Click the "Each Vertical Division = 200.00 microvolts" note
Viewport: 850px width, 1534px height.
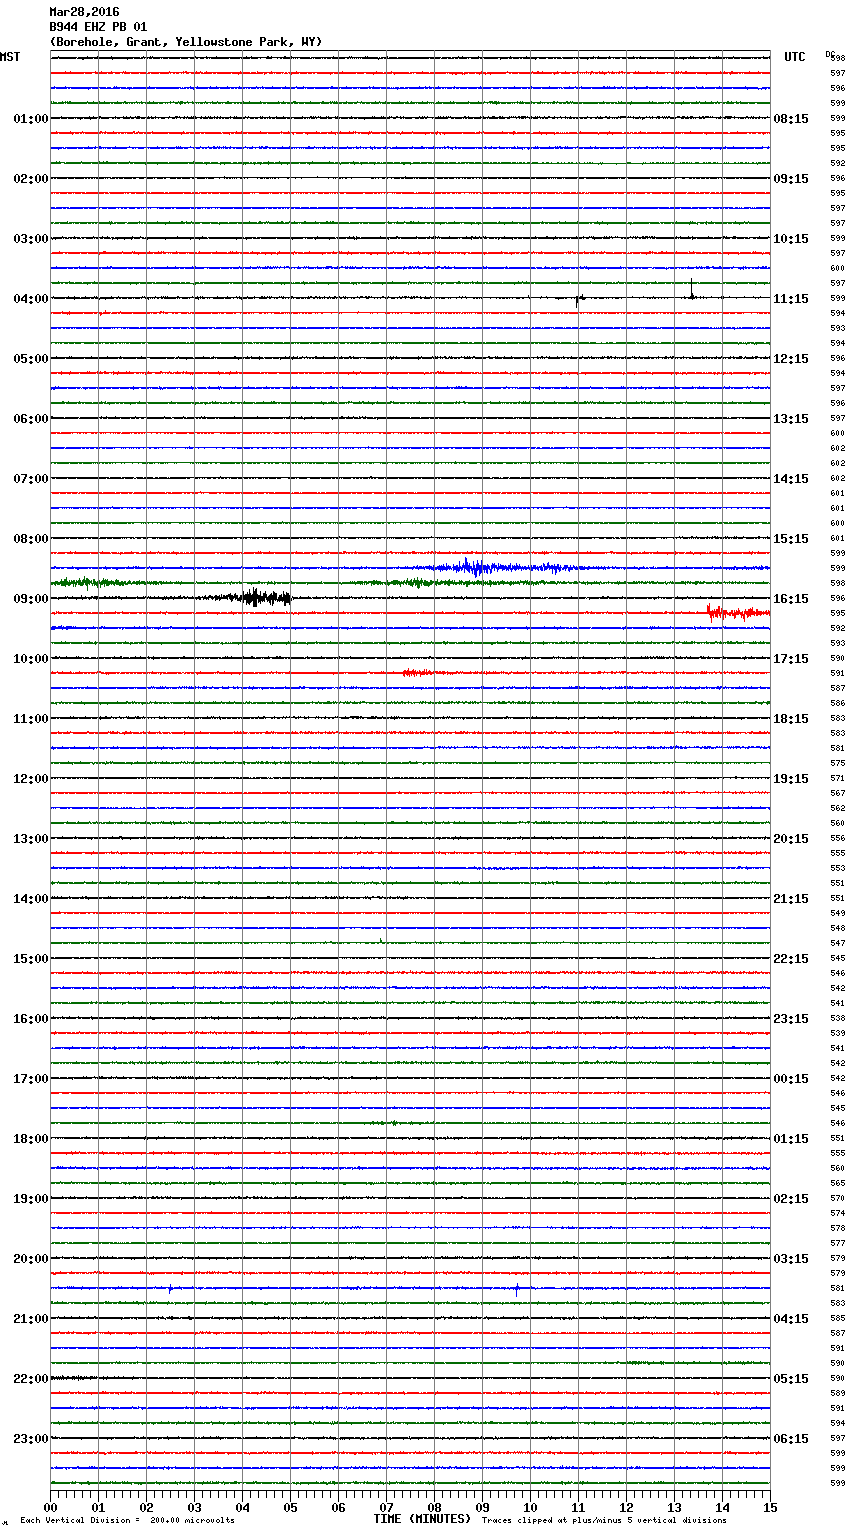[x=128, y=1520]
